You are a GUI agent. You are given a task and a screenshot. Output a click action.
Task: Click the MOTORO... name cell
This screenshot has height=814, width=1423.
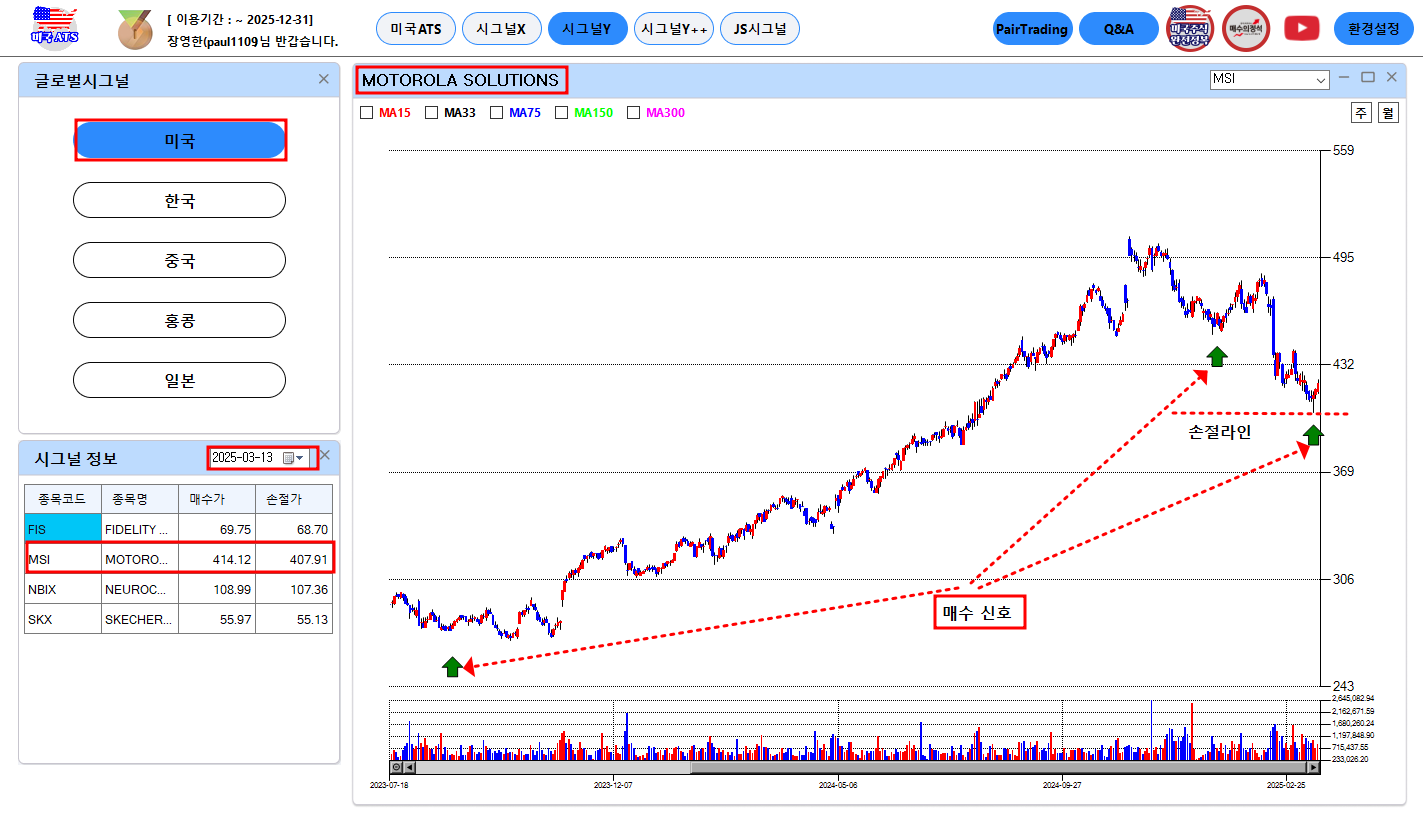(x=140, y=559)
